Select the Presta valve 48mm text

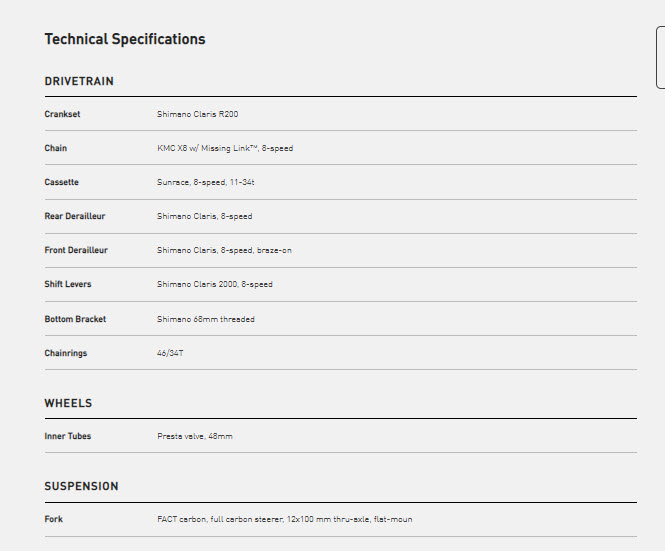[x=195, y=436]
